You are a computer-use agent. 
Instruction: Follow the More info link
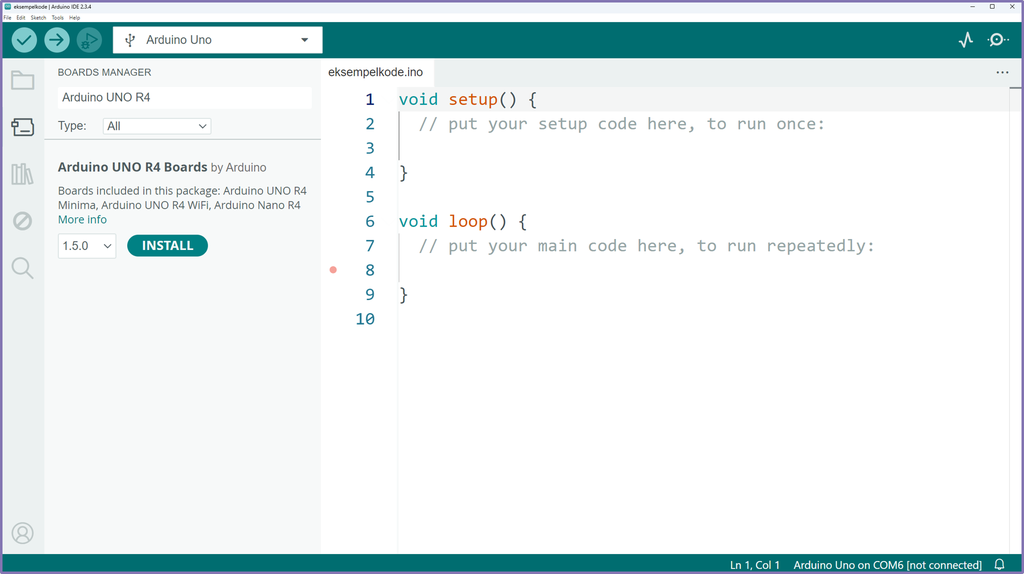click(x=82, y=219)
